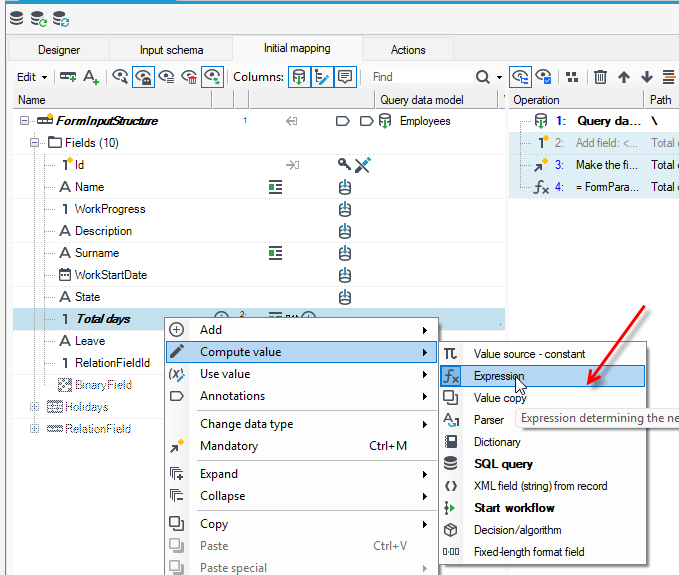The width and height of the screenshot is (679, 575).
Task: Choose SQL query option
Action: coord(543,464)
